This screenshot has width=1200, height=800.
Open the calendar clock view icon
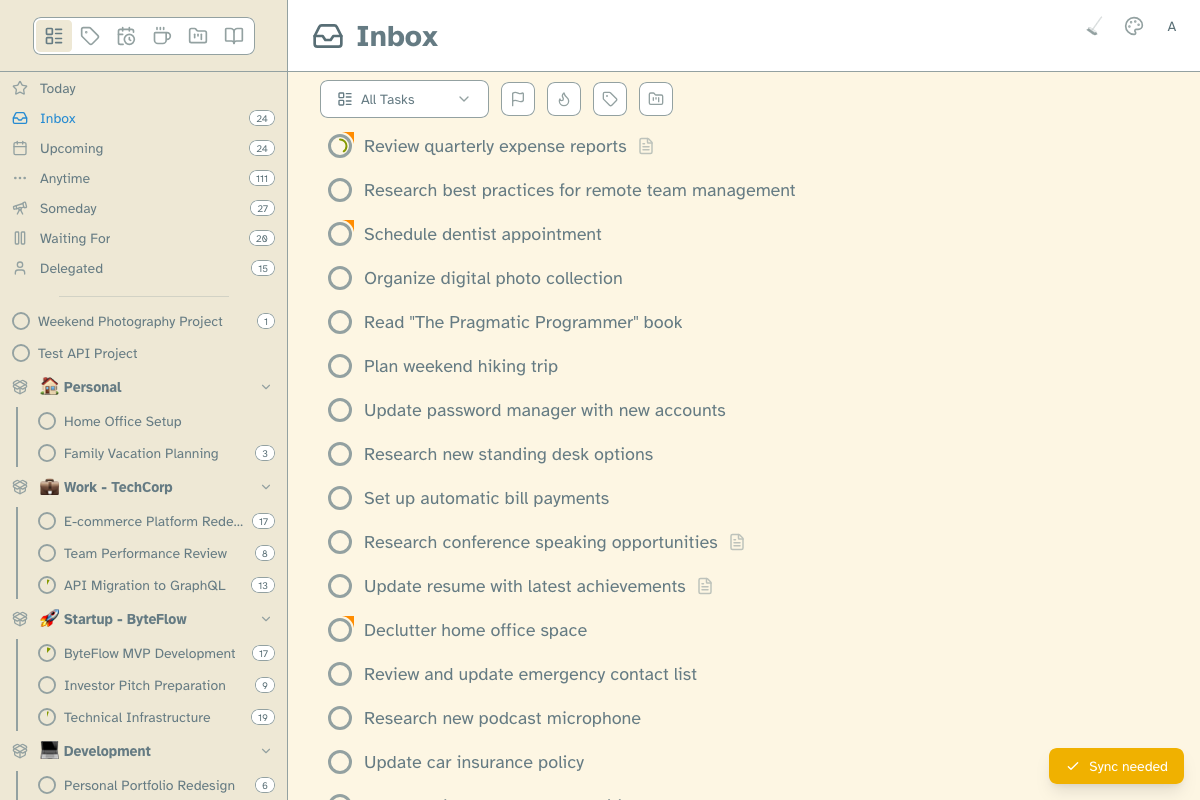coord(126,36)
